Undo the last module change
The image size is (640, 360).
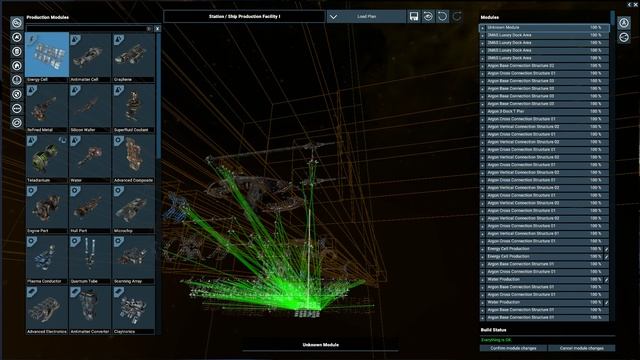click(442, 16)
